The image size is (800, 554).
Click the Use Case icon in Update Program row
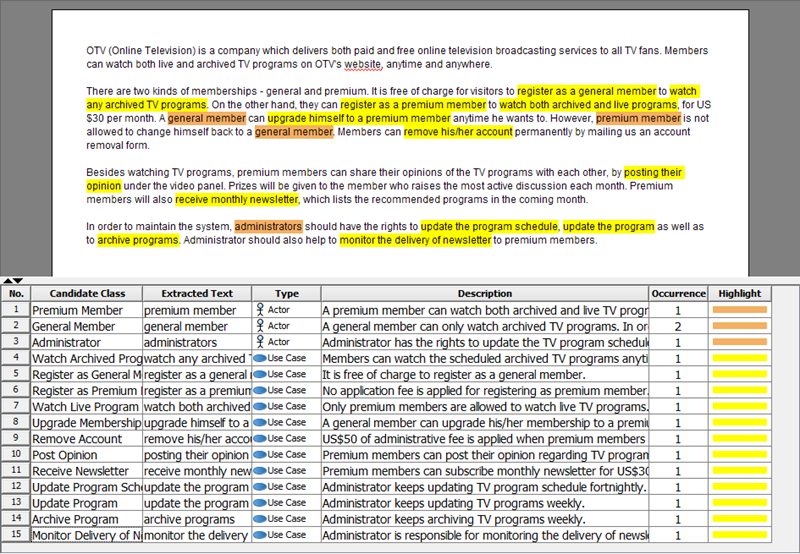[x=260, y=503]
